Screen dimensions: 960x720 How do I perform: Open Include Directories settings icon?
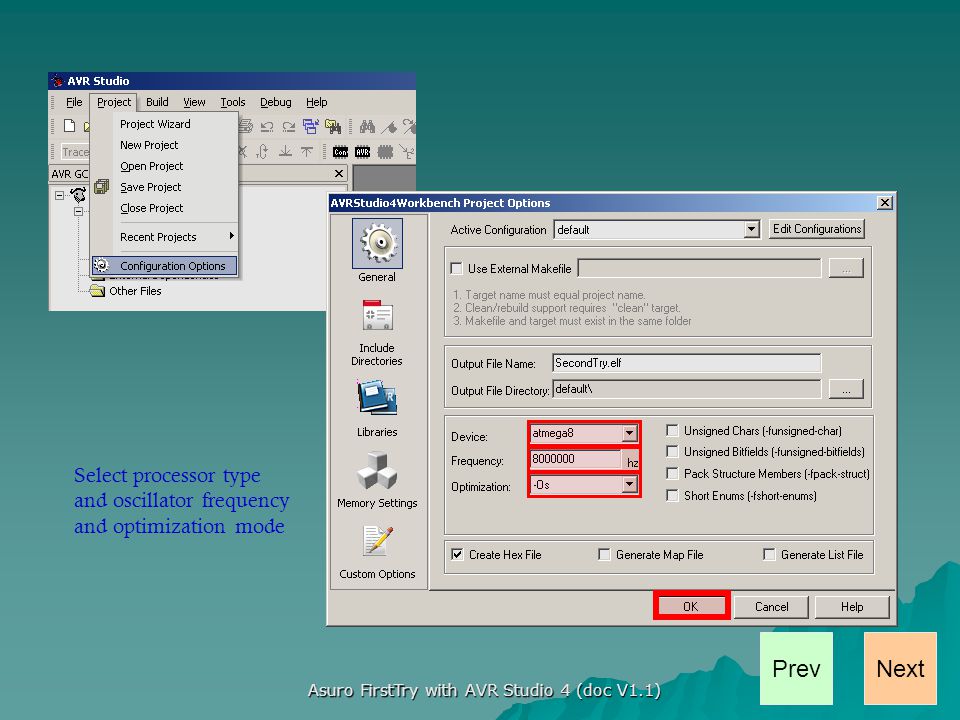coord(377,316)
